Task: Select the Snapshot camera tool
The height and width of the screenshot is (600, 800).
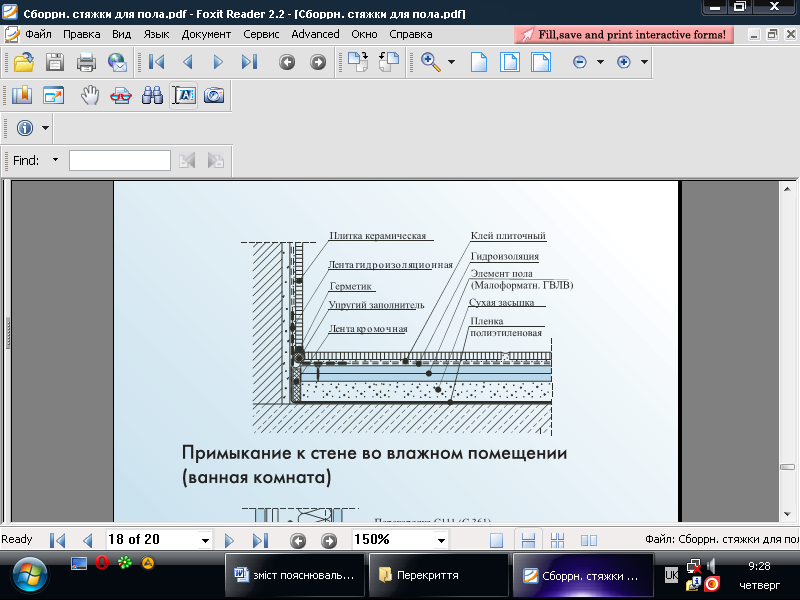Action: (x=214, y=95)
